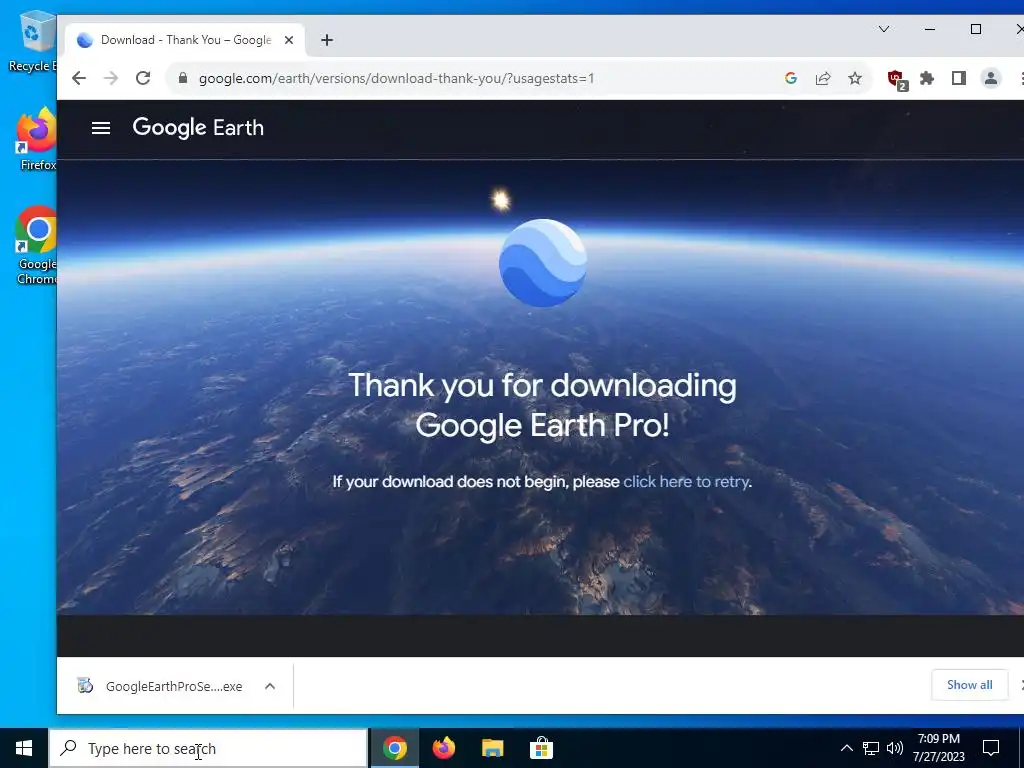Viewport: 1024px width, 768px height.
Task: Open the volume tray icon
Action: 895,748
